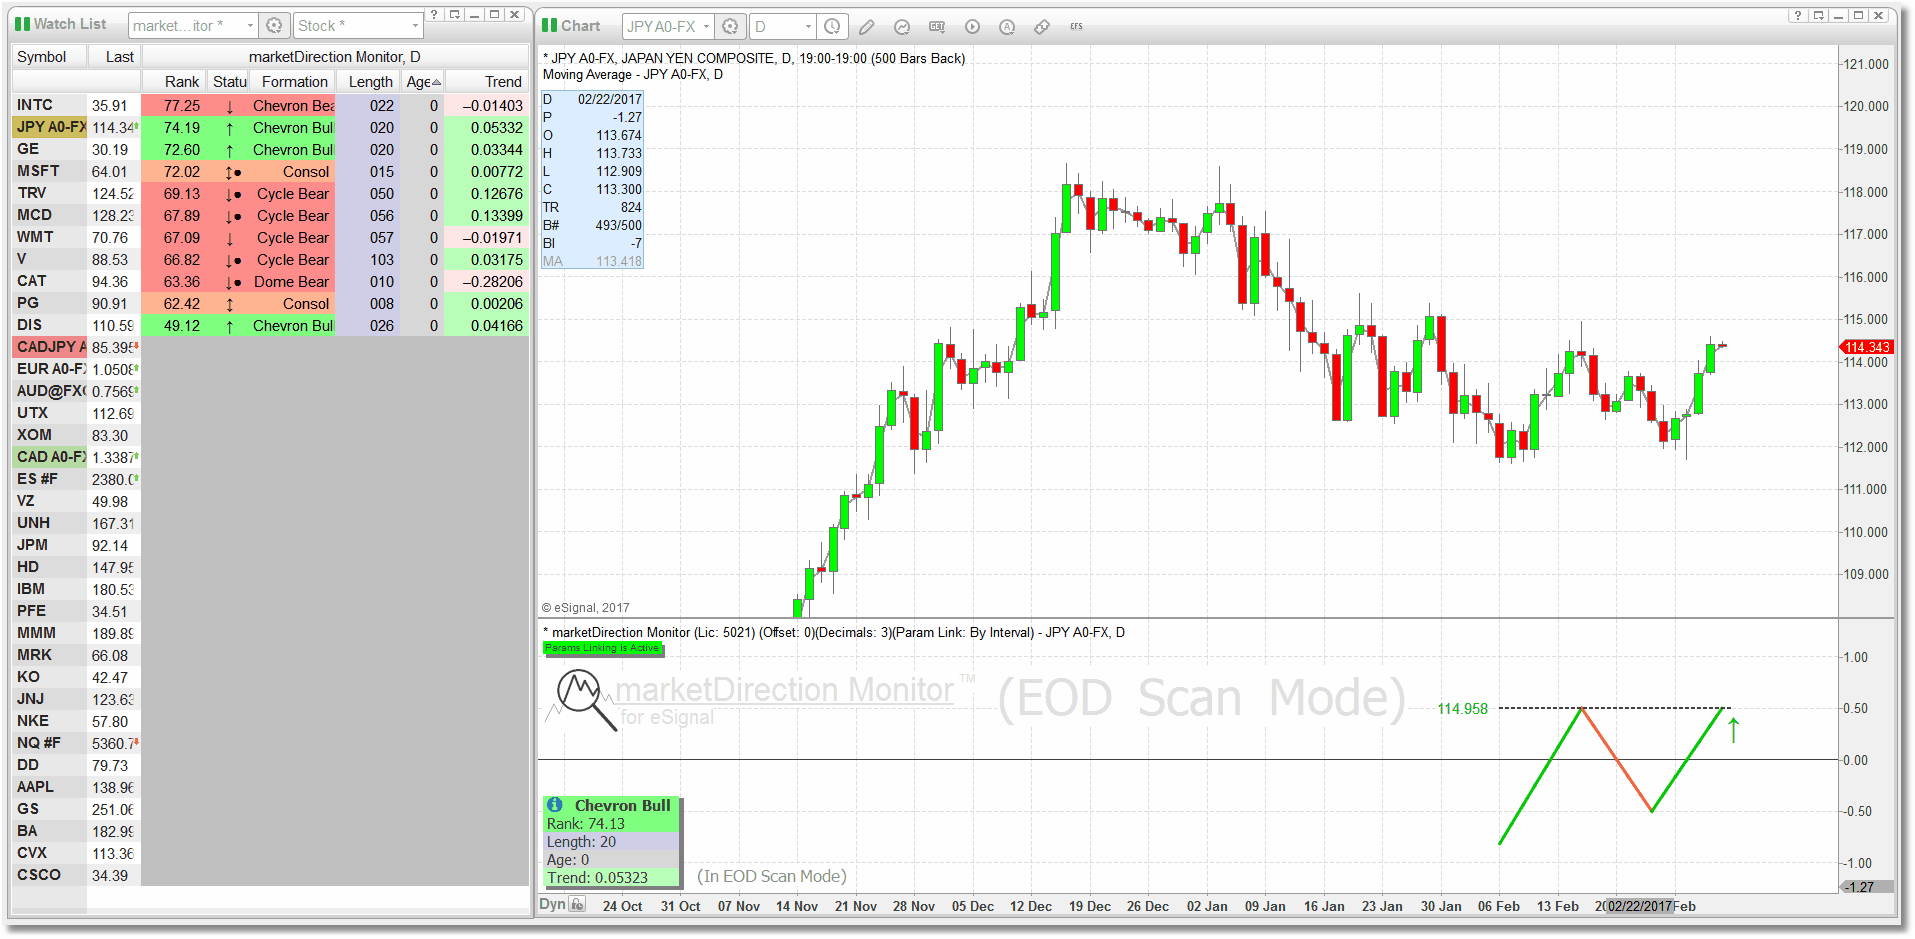Click the Chart green window icon
The width and height of the screenshot is (1915, 939).
click(x=549, y=25)
